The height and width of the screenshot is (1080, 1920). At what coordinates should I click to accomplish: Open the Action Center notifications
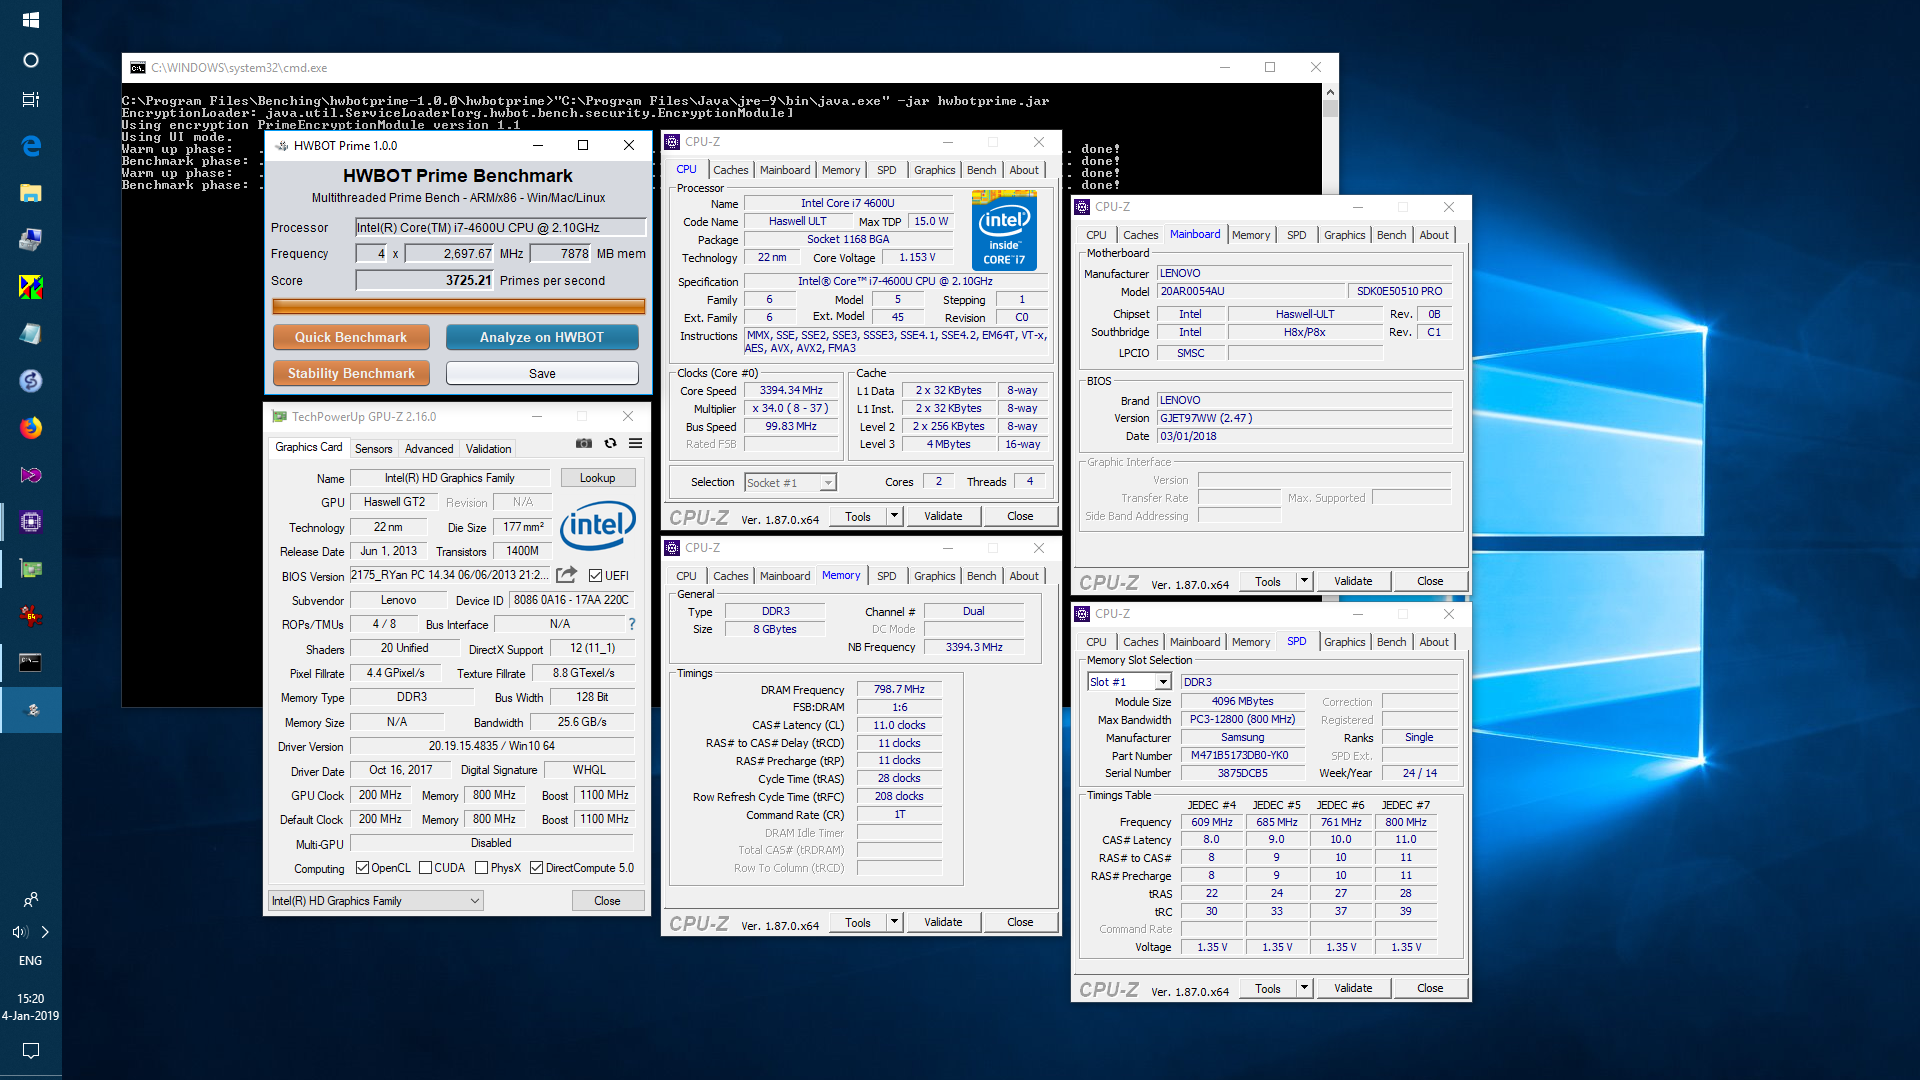tap(30, 1051)
